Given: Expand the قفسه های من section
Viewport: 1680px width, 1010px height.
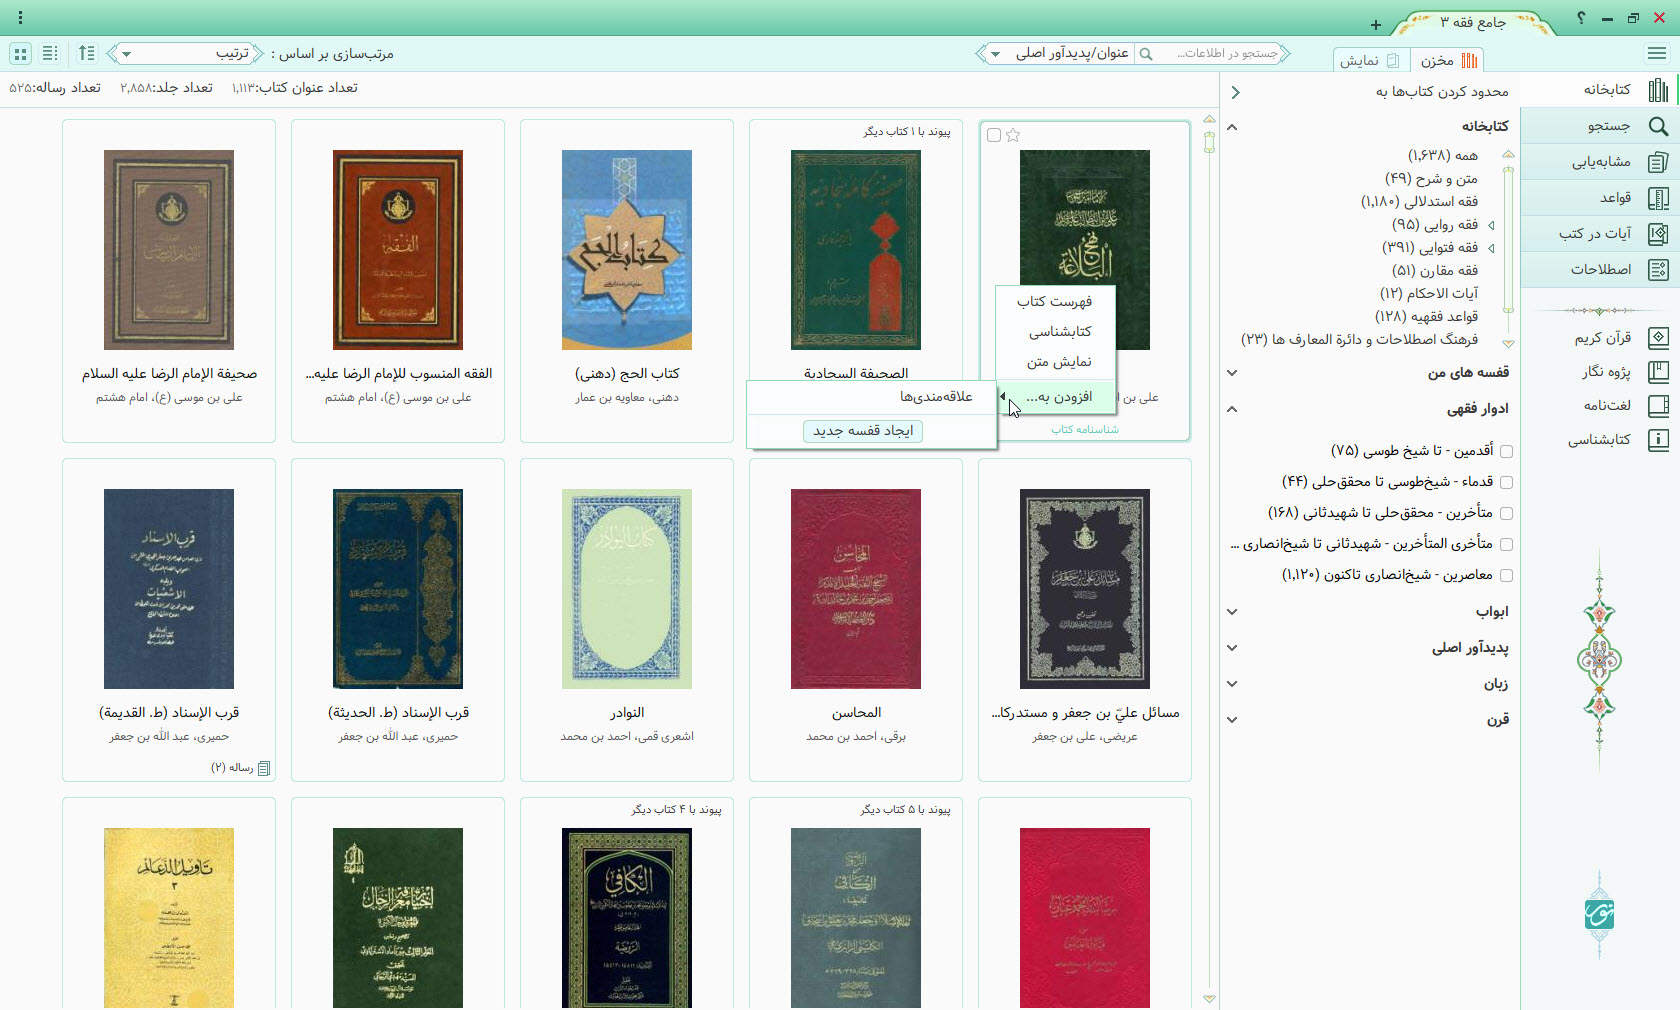Looking at the screenshot, I should pos(1232,373).
